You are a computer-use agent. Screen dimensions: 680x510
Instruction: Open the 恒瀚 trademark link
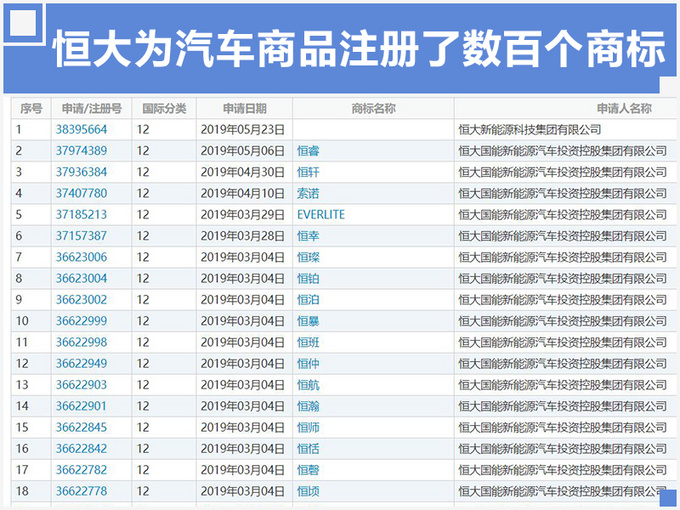tap(308, 405)
